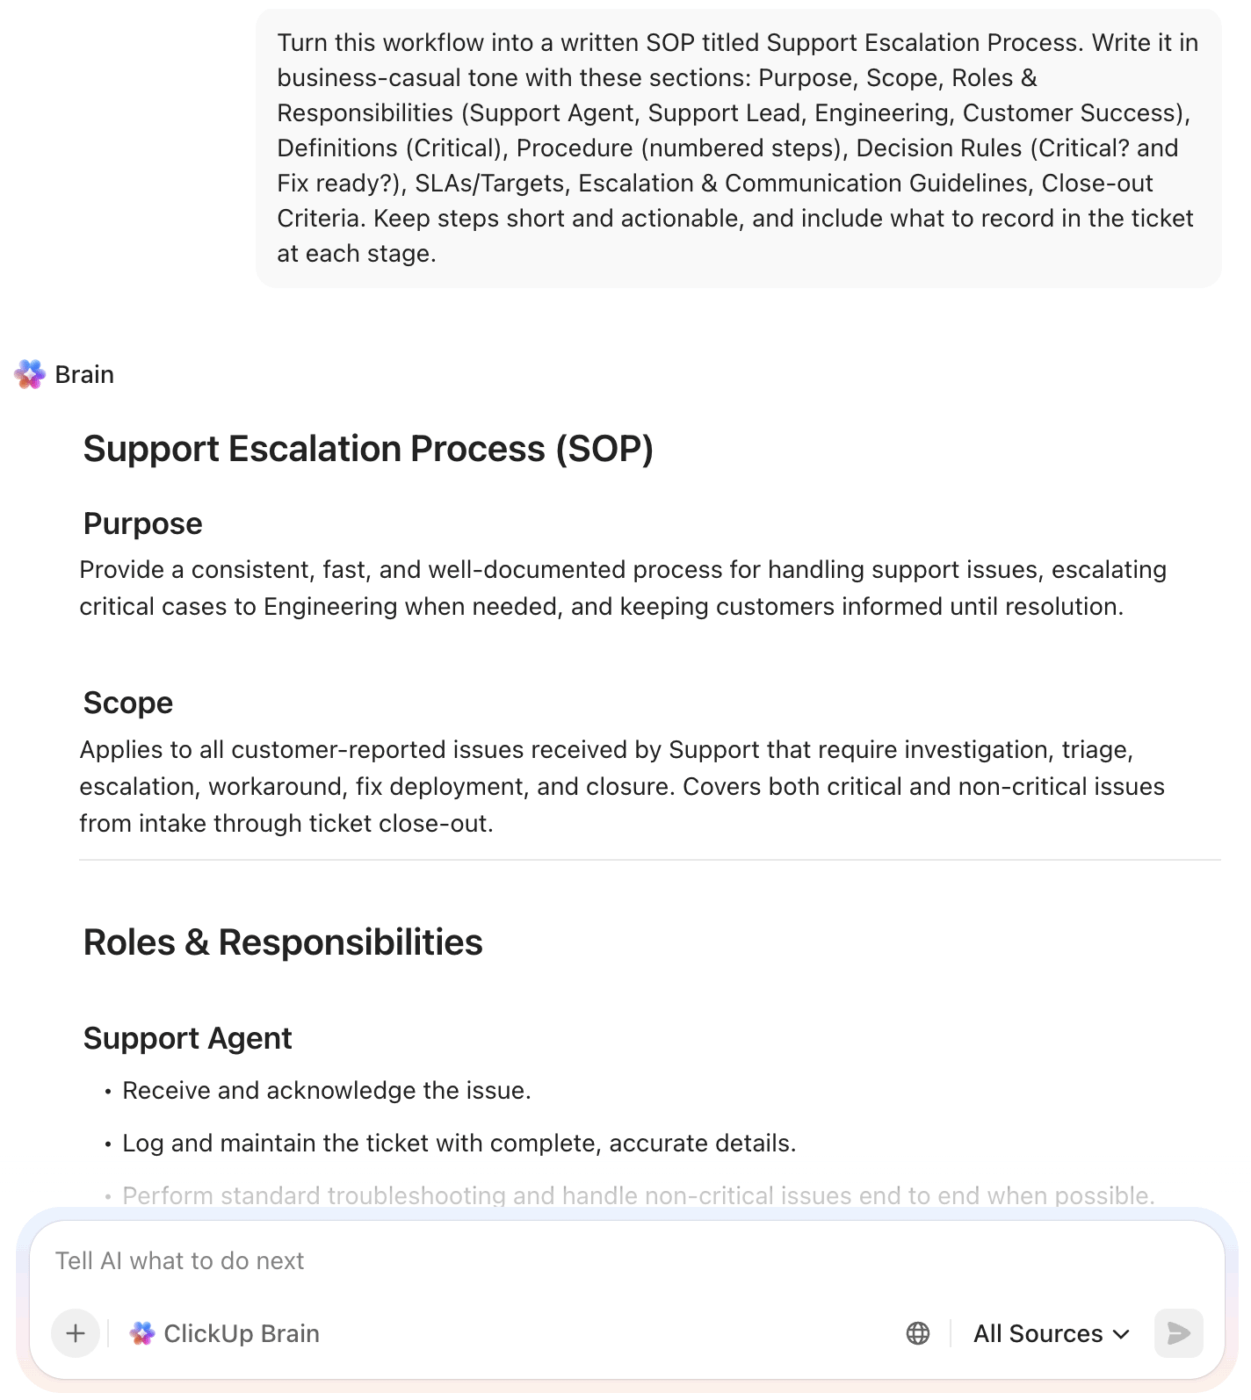
Task: Click the "Support Escalation Process (SOP)" title
Action: pos(368,449)
